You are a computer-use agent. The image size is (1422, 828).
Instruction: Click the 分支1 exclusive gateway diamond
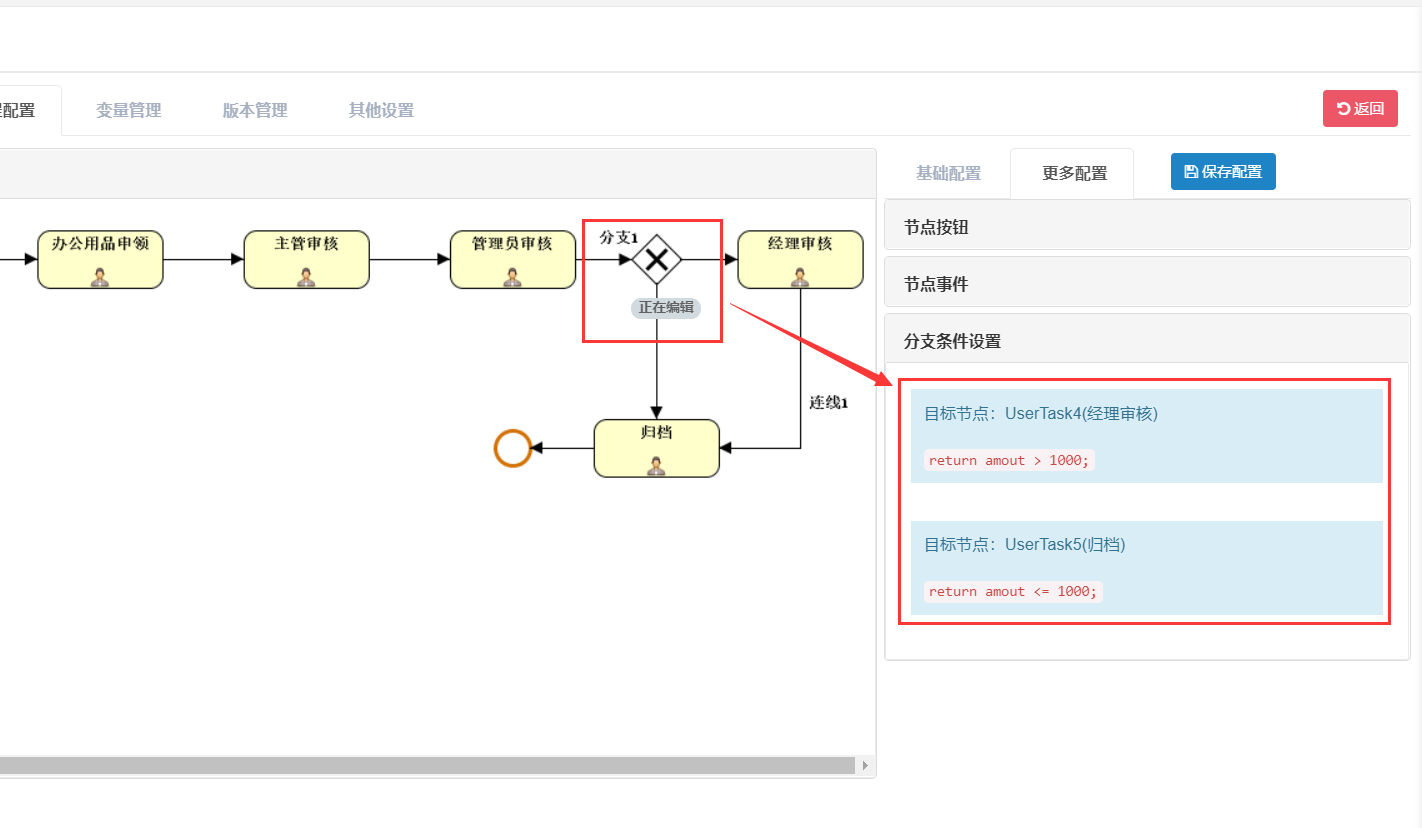click(656, 260)
